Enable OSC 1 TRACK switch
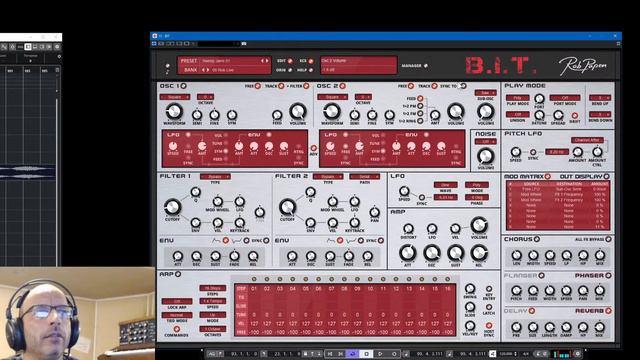Screen dimensions: 640x360 [281, 86]
